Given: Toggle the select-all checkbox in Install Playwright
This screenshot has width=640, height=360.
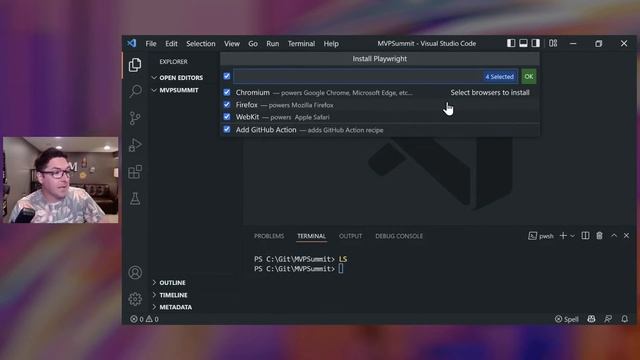Looking at the screenshot, I should click(x=227, y=76).
